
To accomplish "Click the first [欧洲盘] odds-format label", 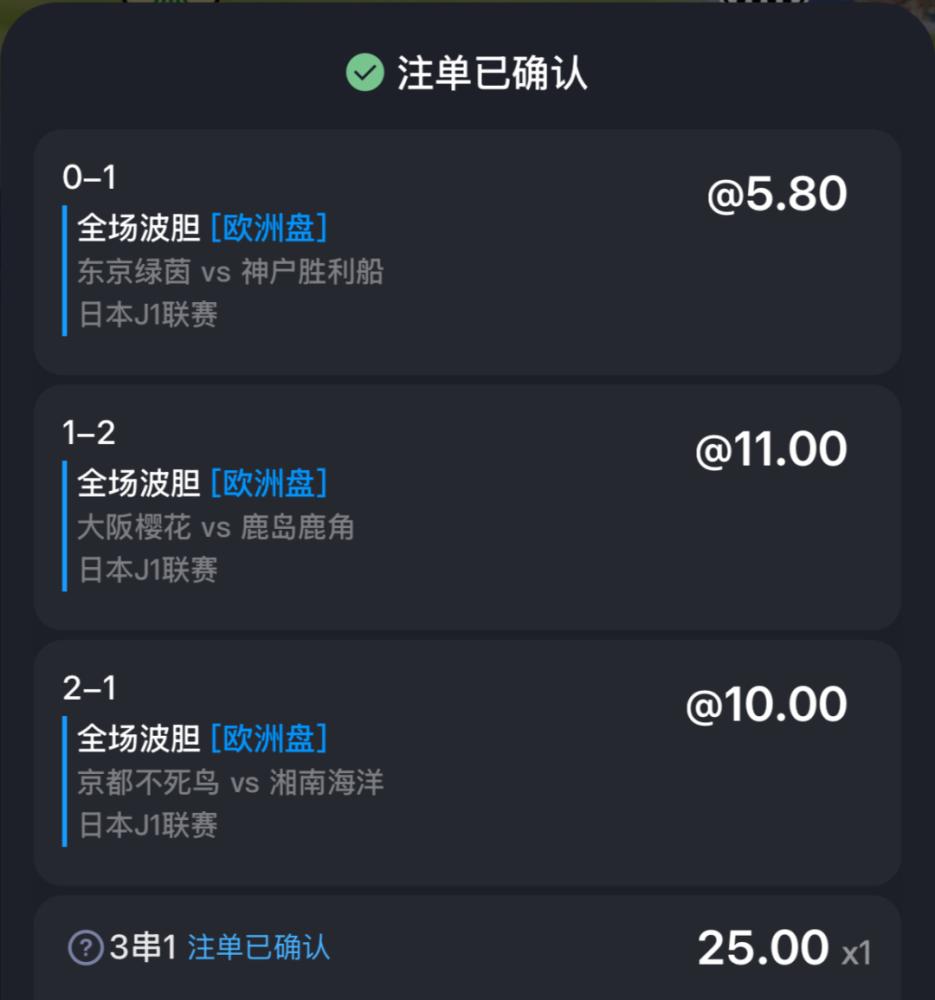I will 269,228.
